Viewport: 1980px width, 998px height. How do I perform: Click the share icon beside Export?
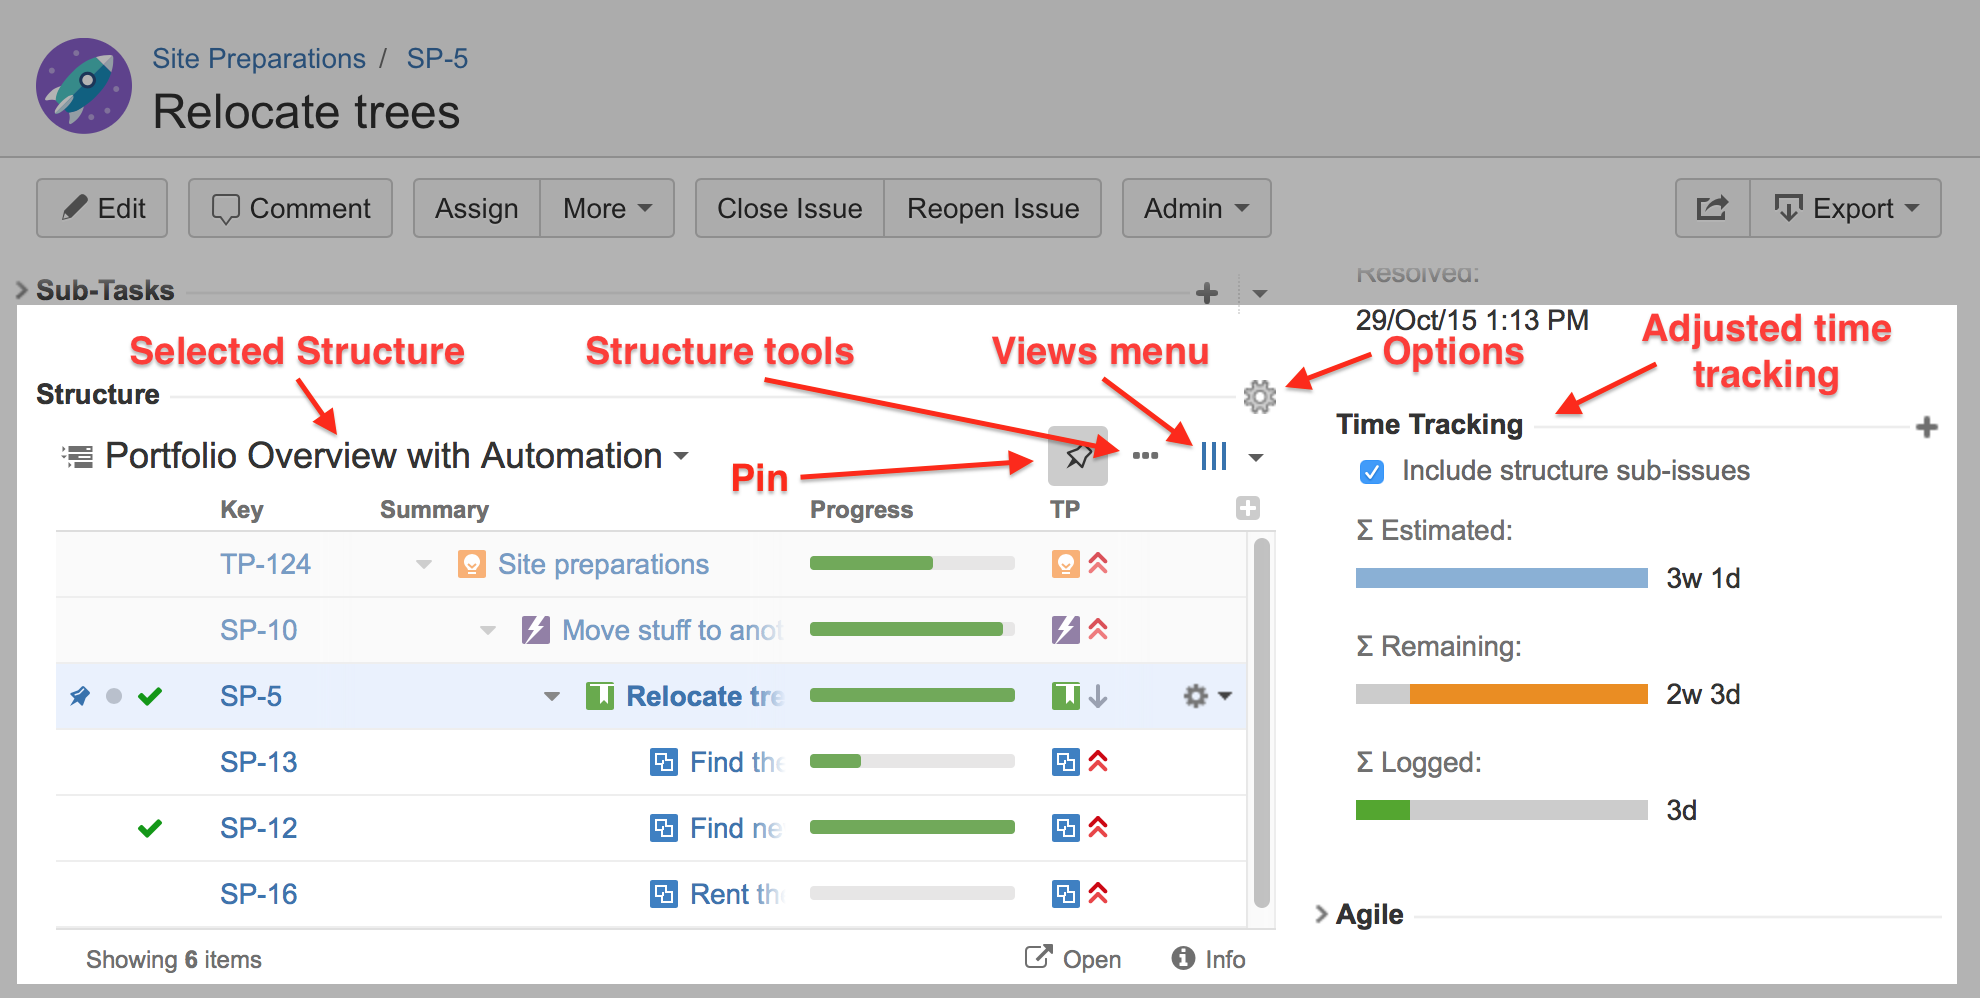pos(1712,208)
